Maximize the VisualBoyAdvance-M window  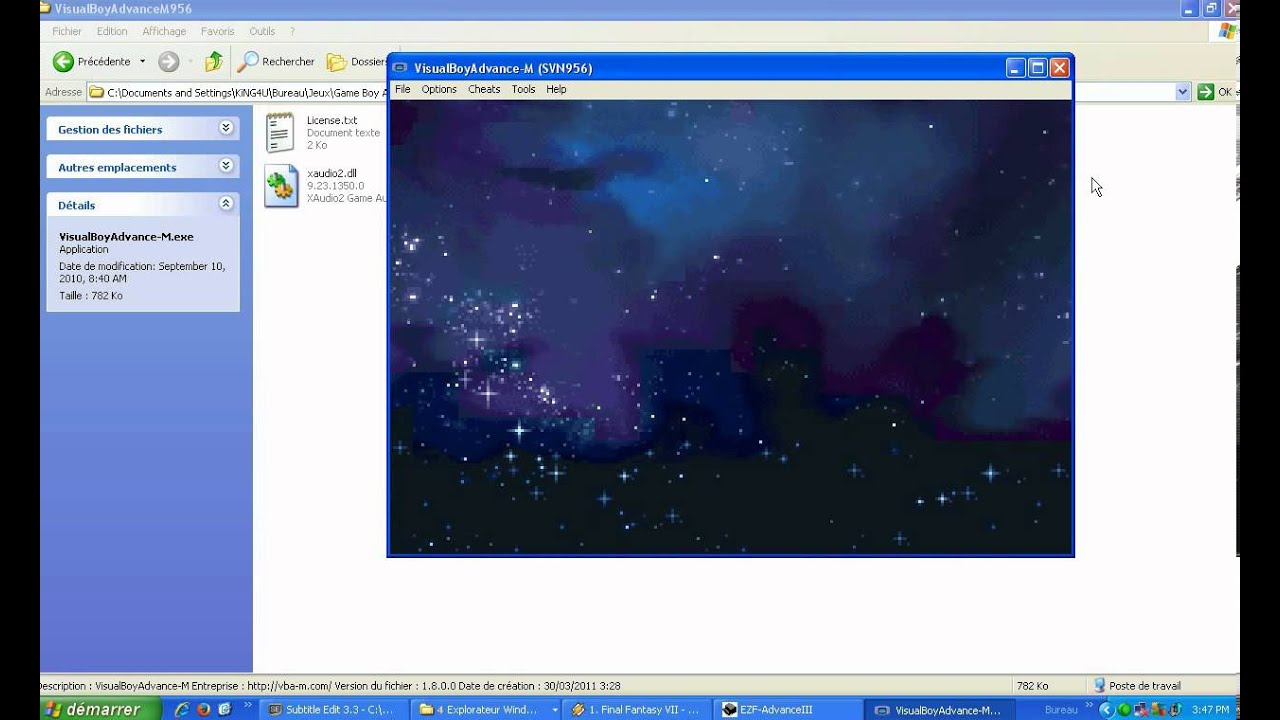click(x=1037, y=68)
